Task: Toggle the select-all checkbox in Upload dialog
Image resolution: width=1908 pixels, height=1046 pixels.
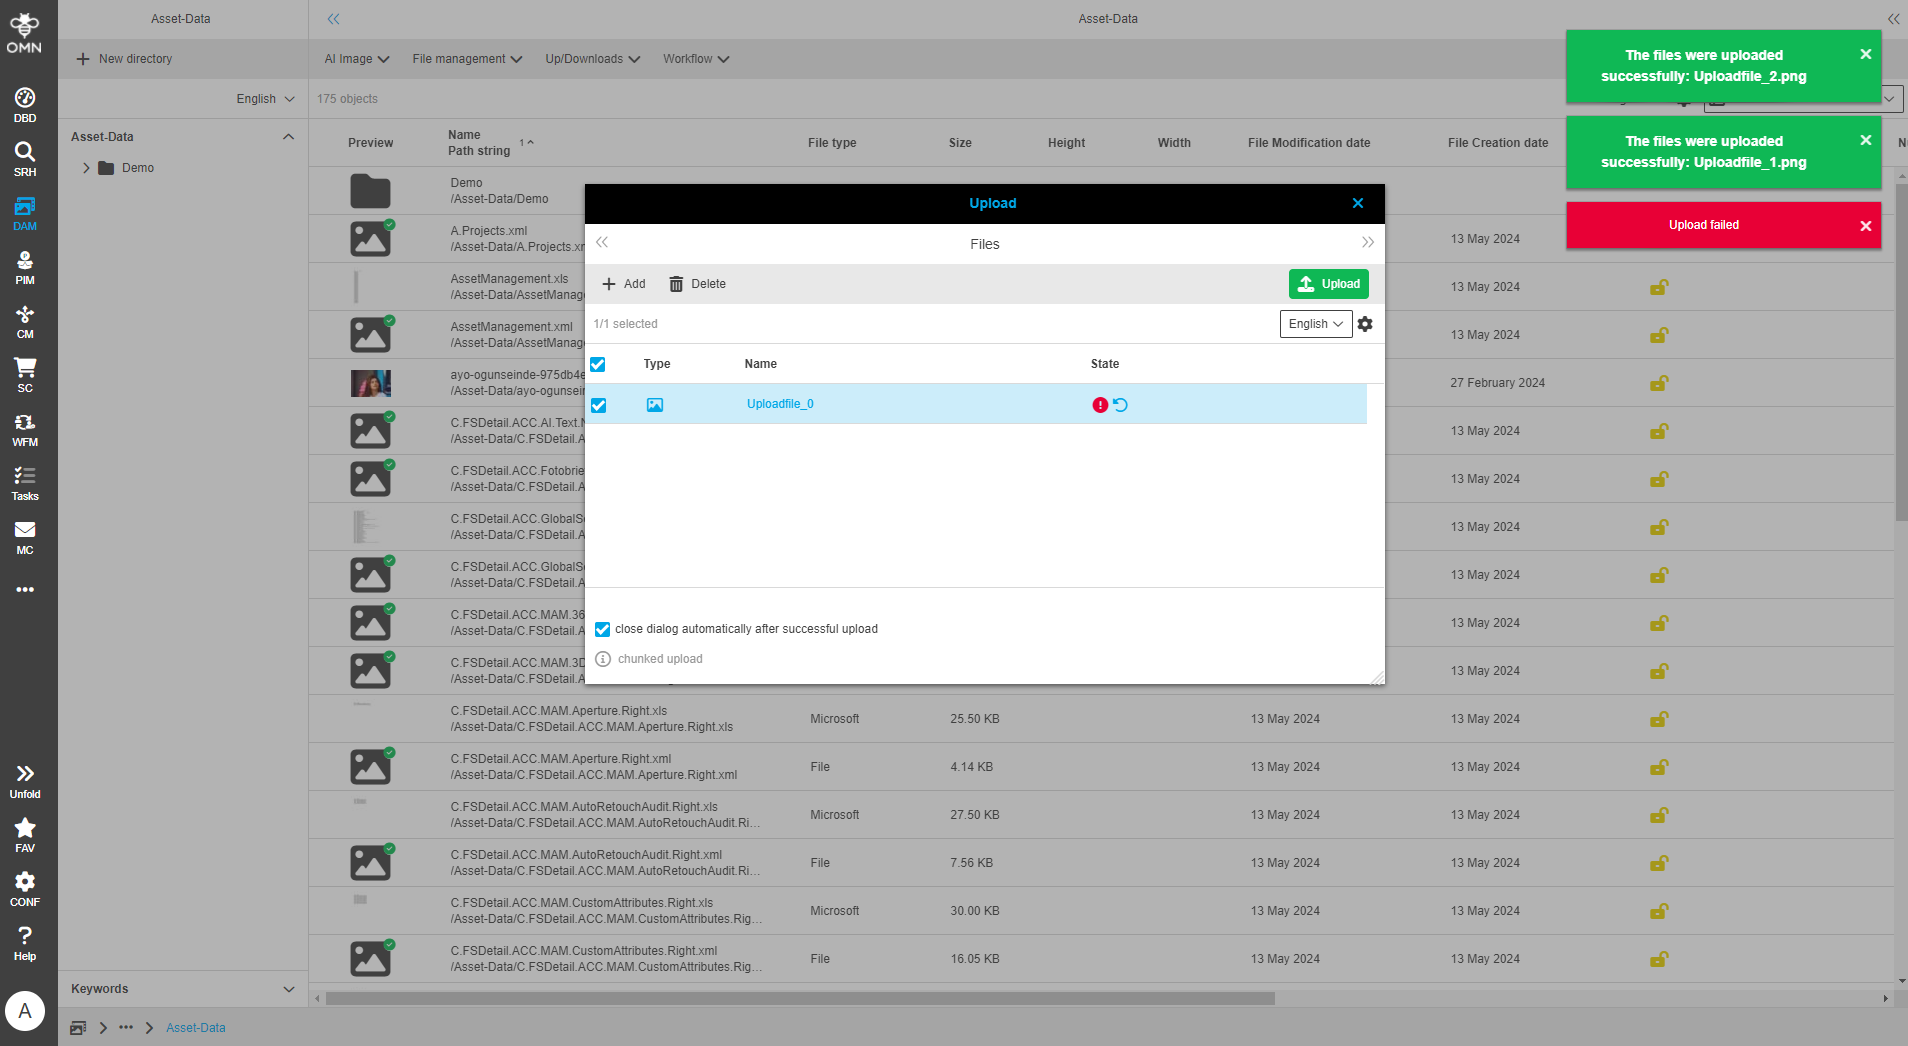Action: [598, 364]
